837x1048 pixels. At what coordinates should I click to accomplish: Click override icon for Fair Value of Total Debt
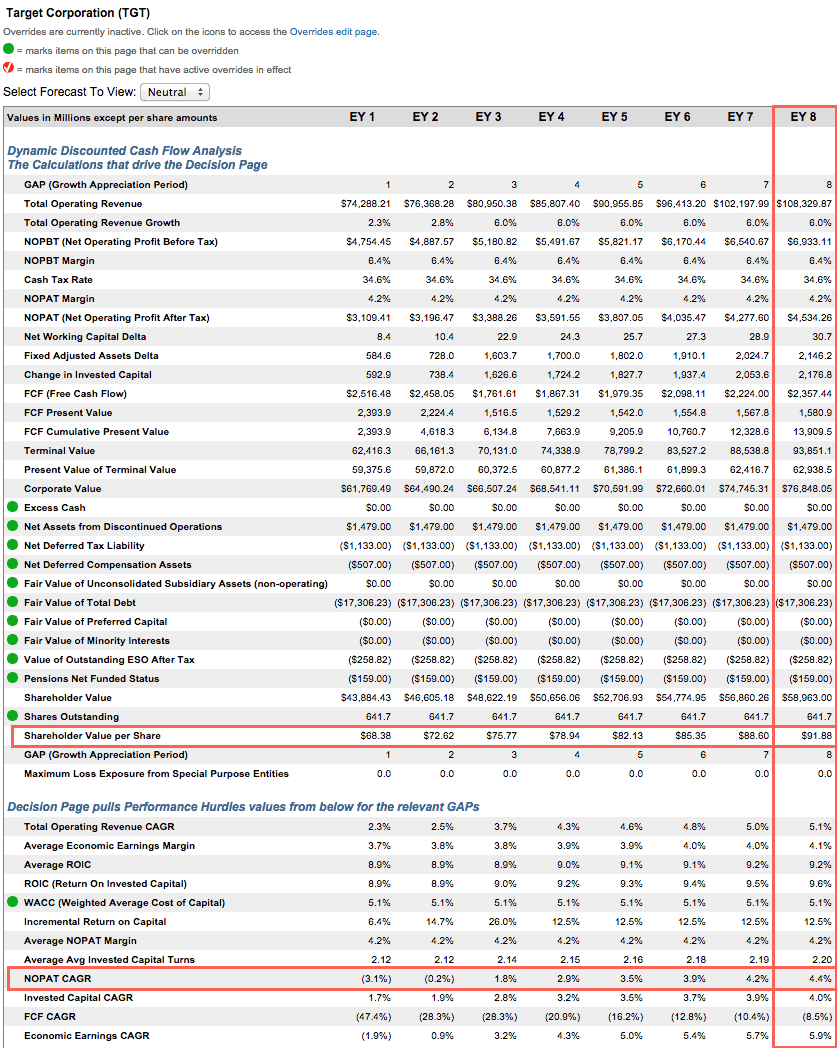(13, 602)
